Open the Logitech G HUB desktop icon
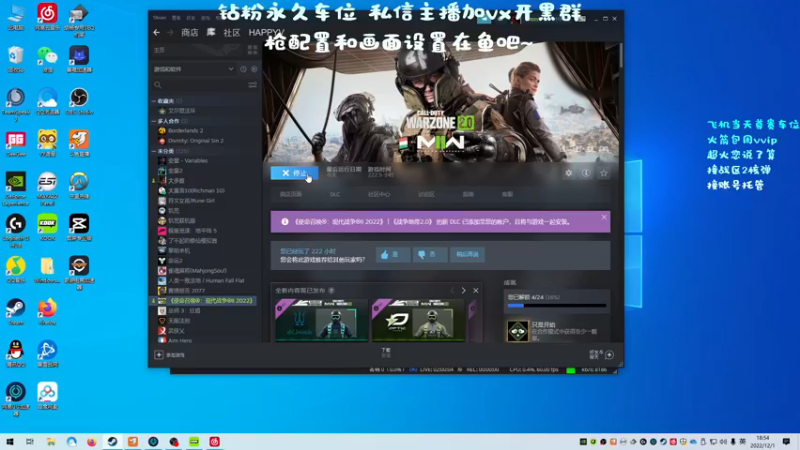Screen dimensions: 800x450 tap(16, 231)
